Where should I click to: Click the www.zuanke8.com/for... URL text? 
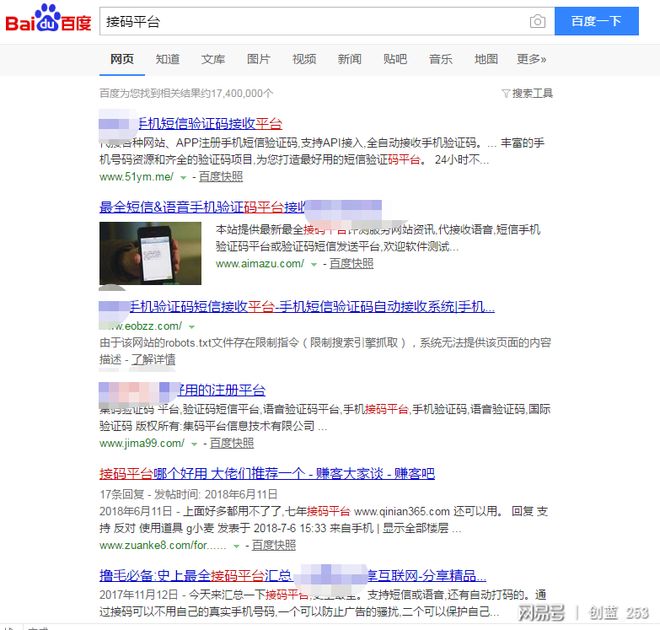click(162, 545)
